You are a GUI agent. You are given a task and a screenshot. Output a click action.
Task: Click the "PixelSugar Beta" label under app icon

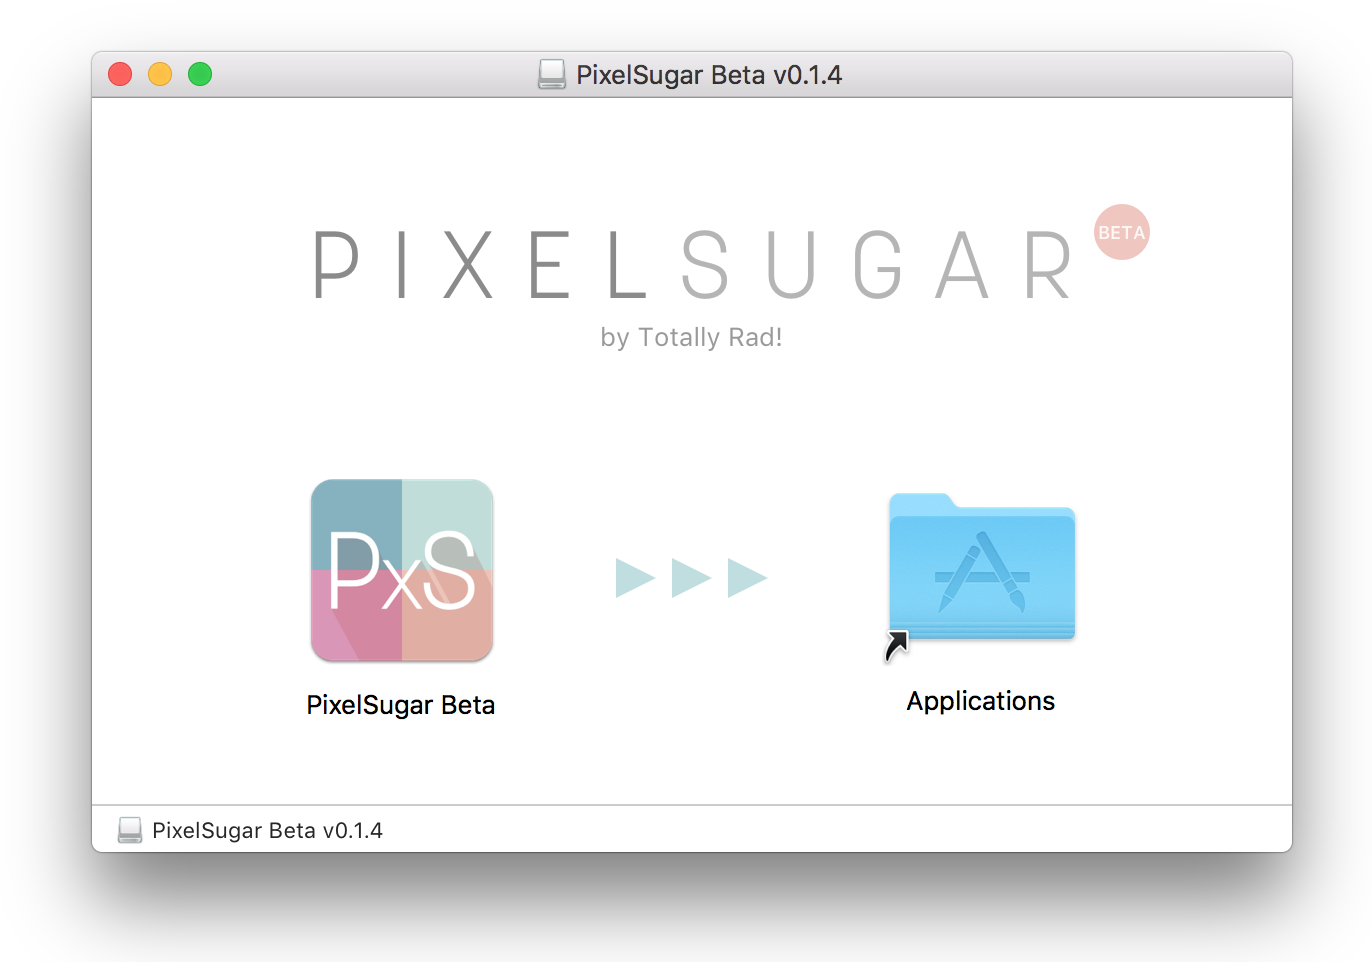point(401,705)
